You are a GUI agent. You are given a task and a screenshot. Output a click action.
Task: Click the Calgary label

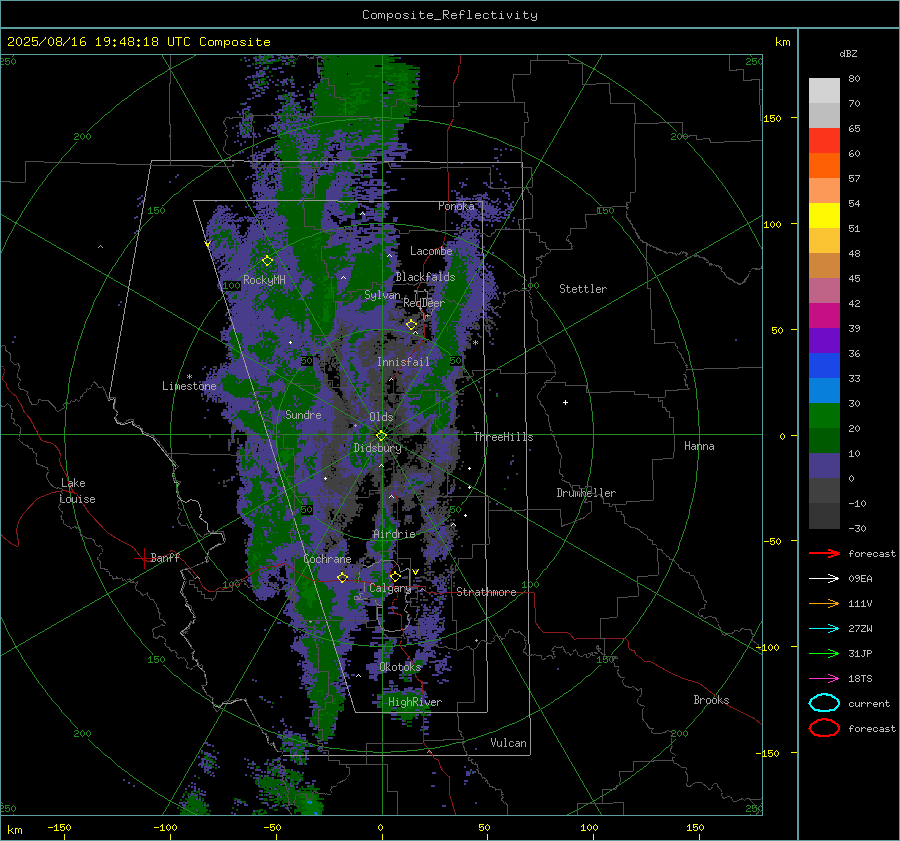(x=390, y=588)
